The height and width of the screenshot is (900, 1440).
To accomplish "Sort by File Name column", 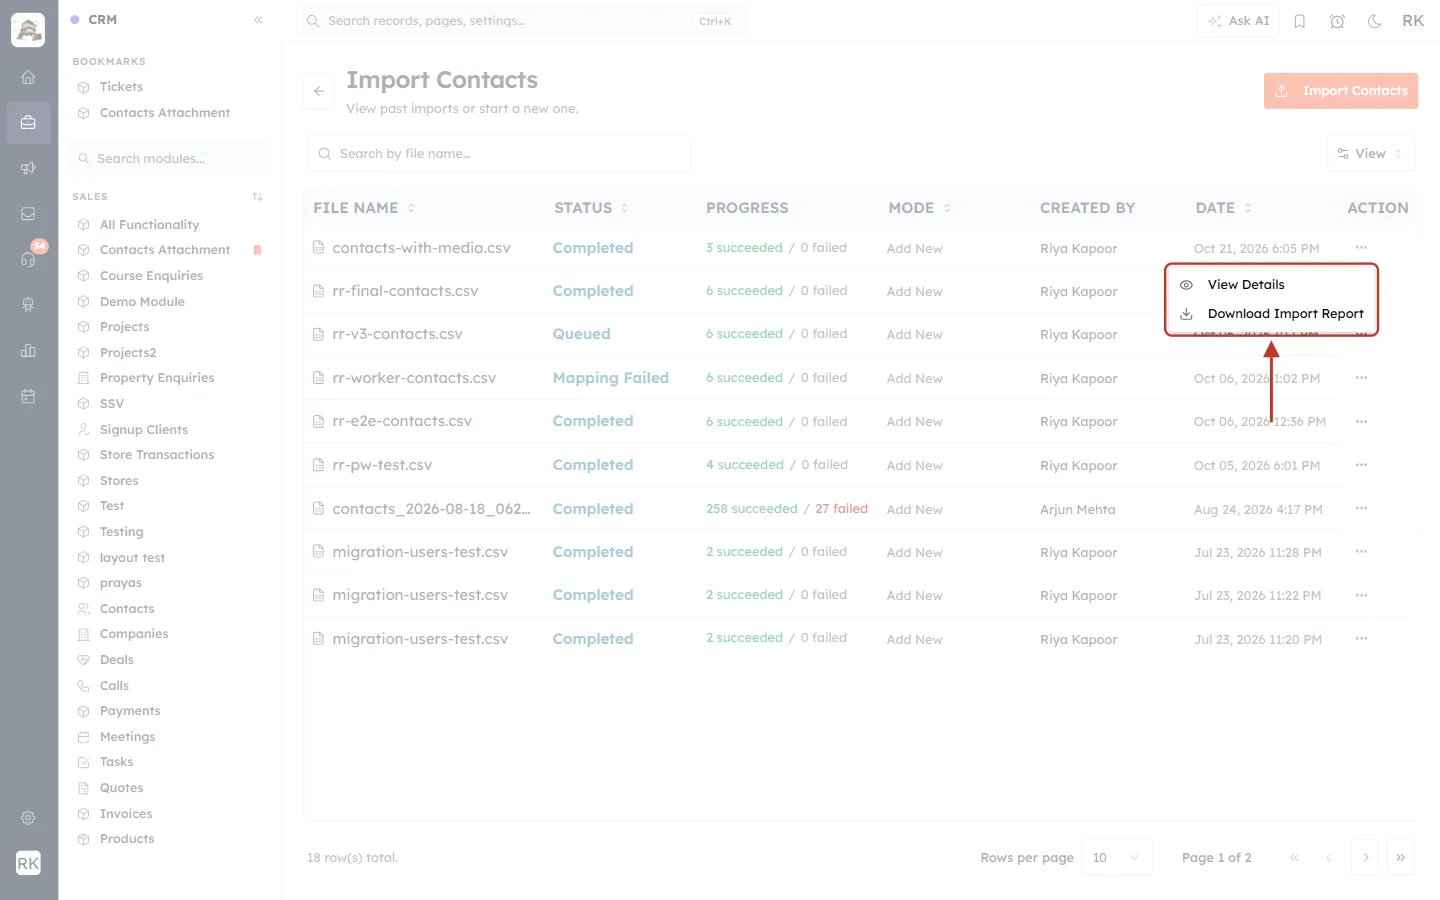I will point(364,208).
